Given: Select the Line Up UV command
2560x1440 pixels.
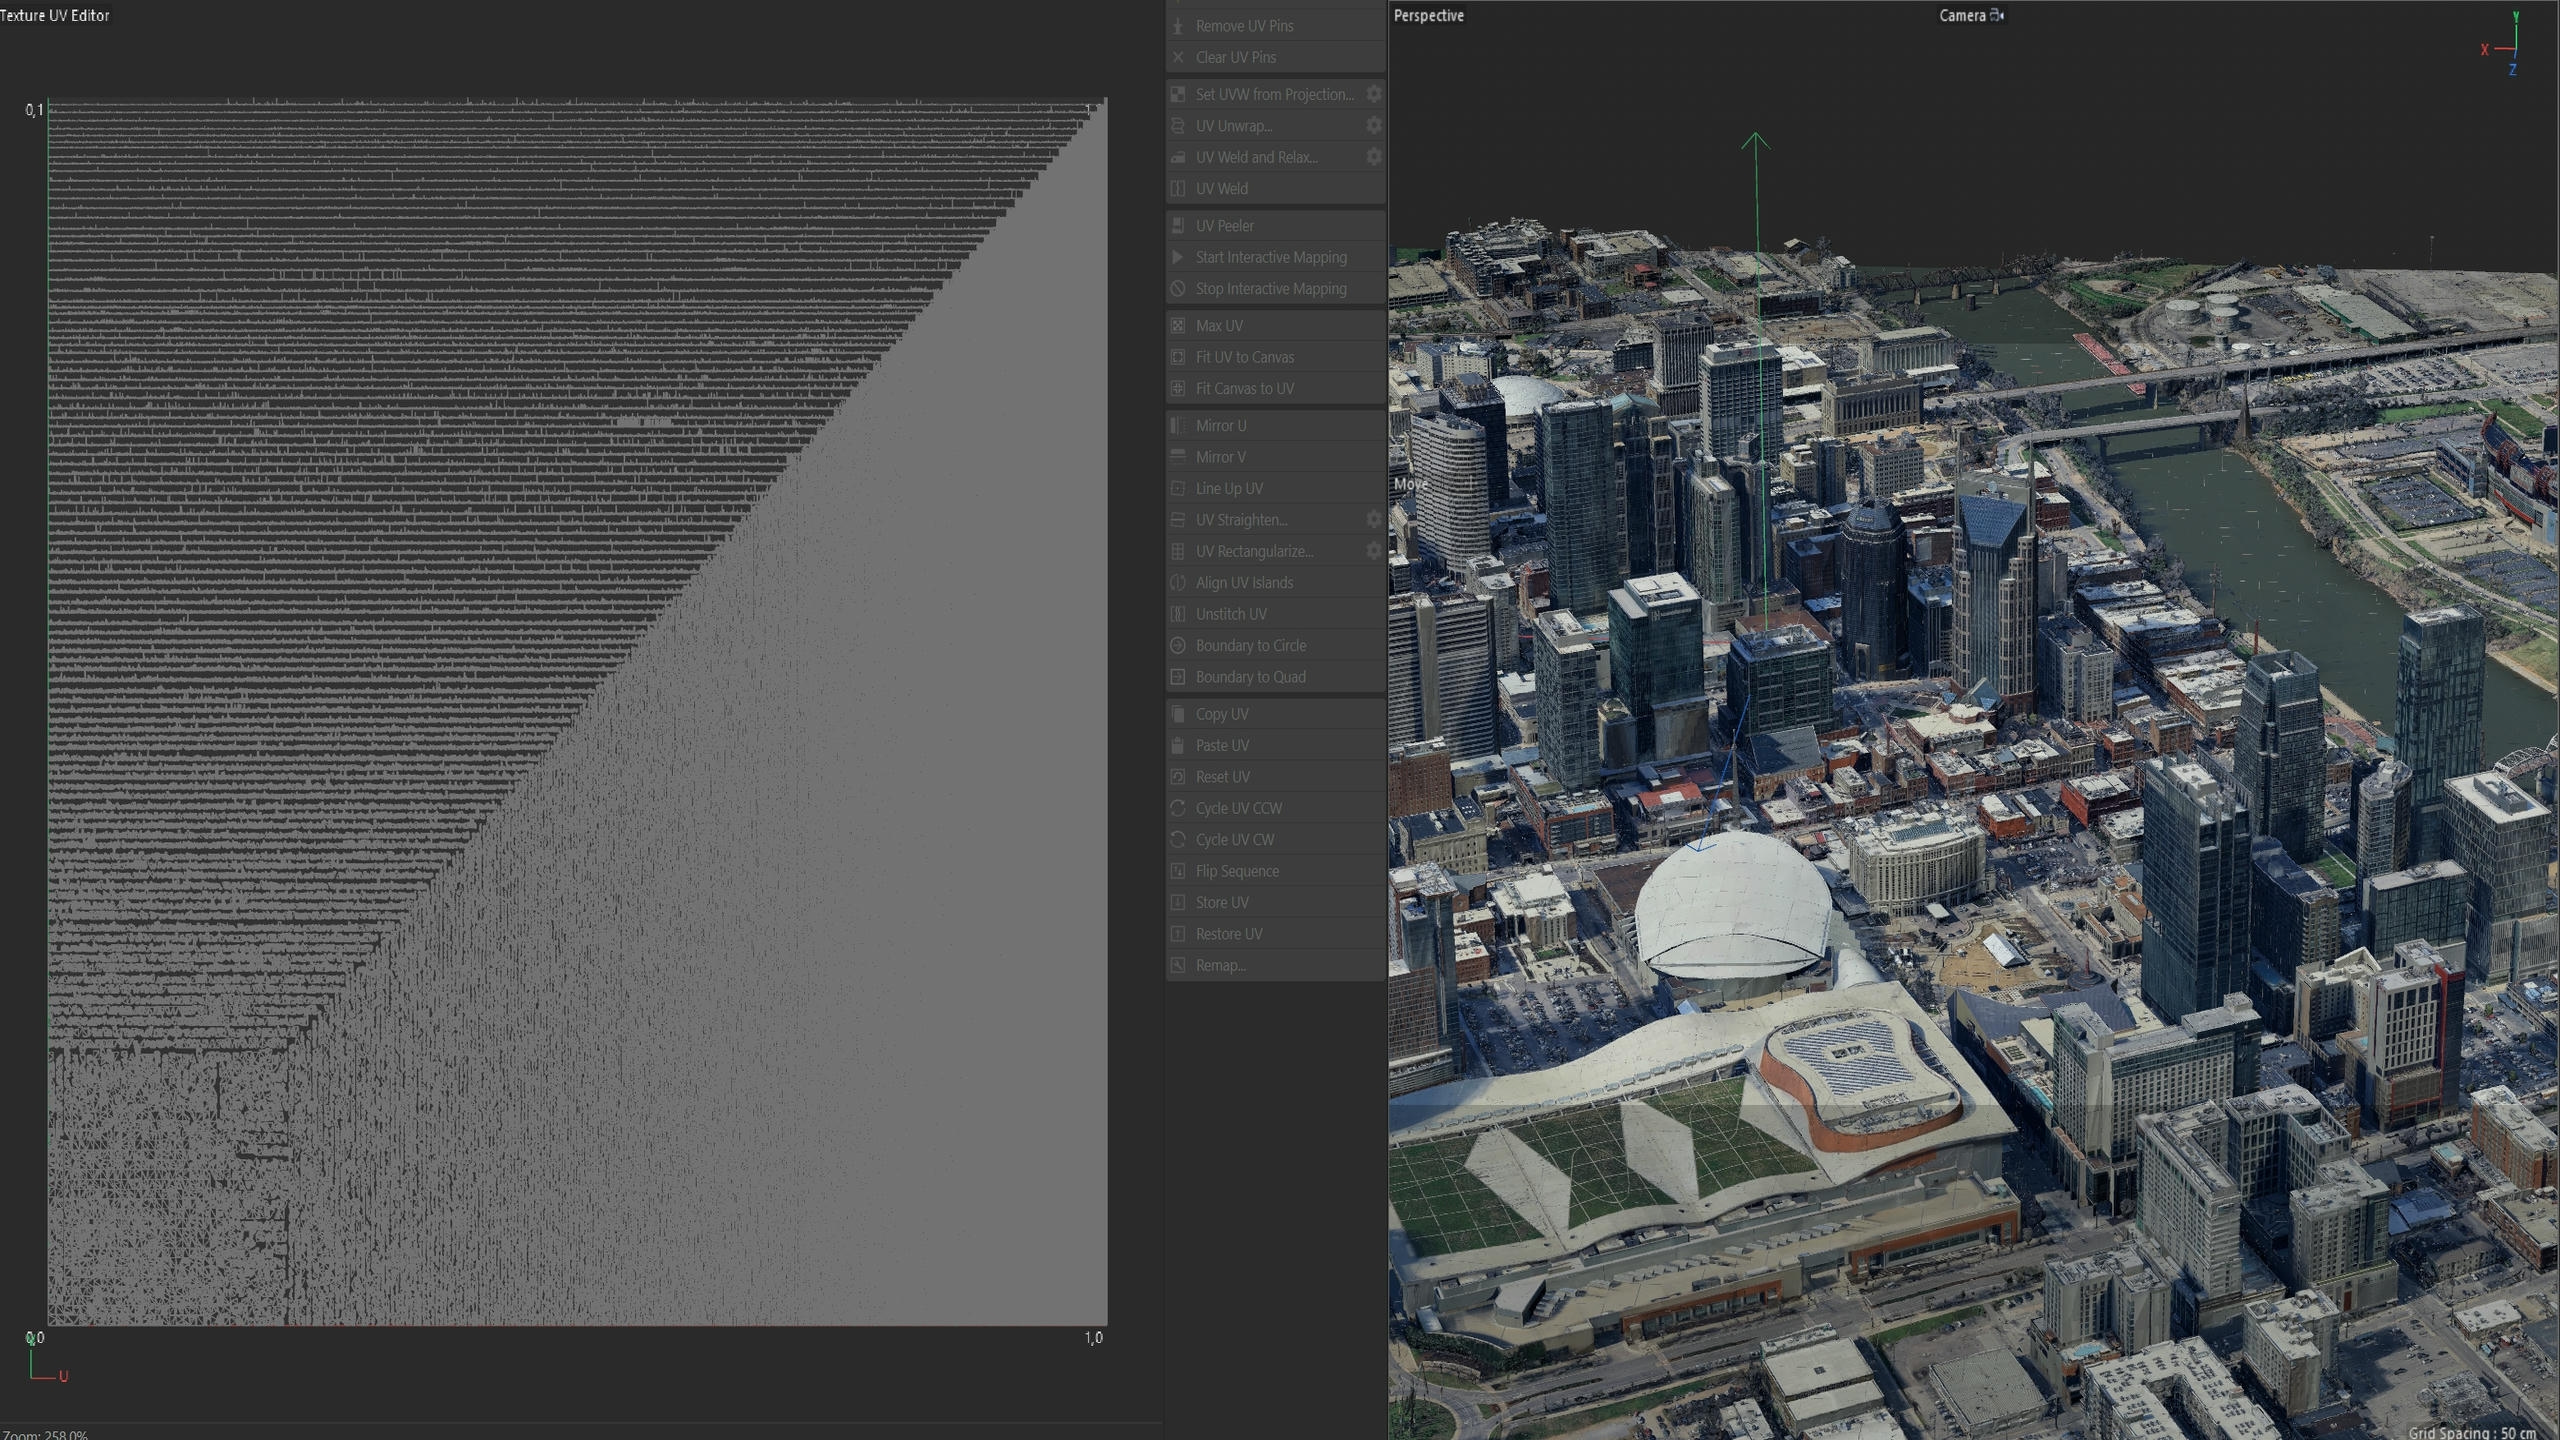Looking at the screenshot, I should pos(1275,489).
